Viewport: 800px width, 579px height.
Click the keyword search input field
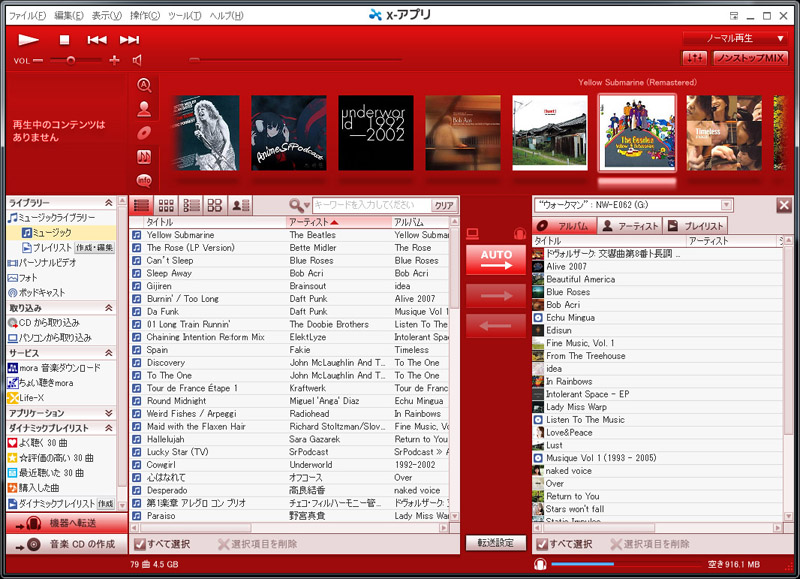click(x=371, y=205)
